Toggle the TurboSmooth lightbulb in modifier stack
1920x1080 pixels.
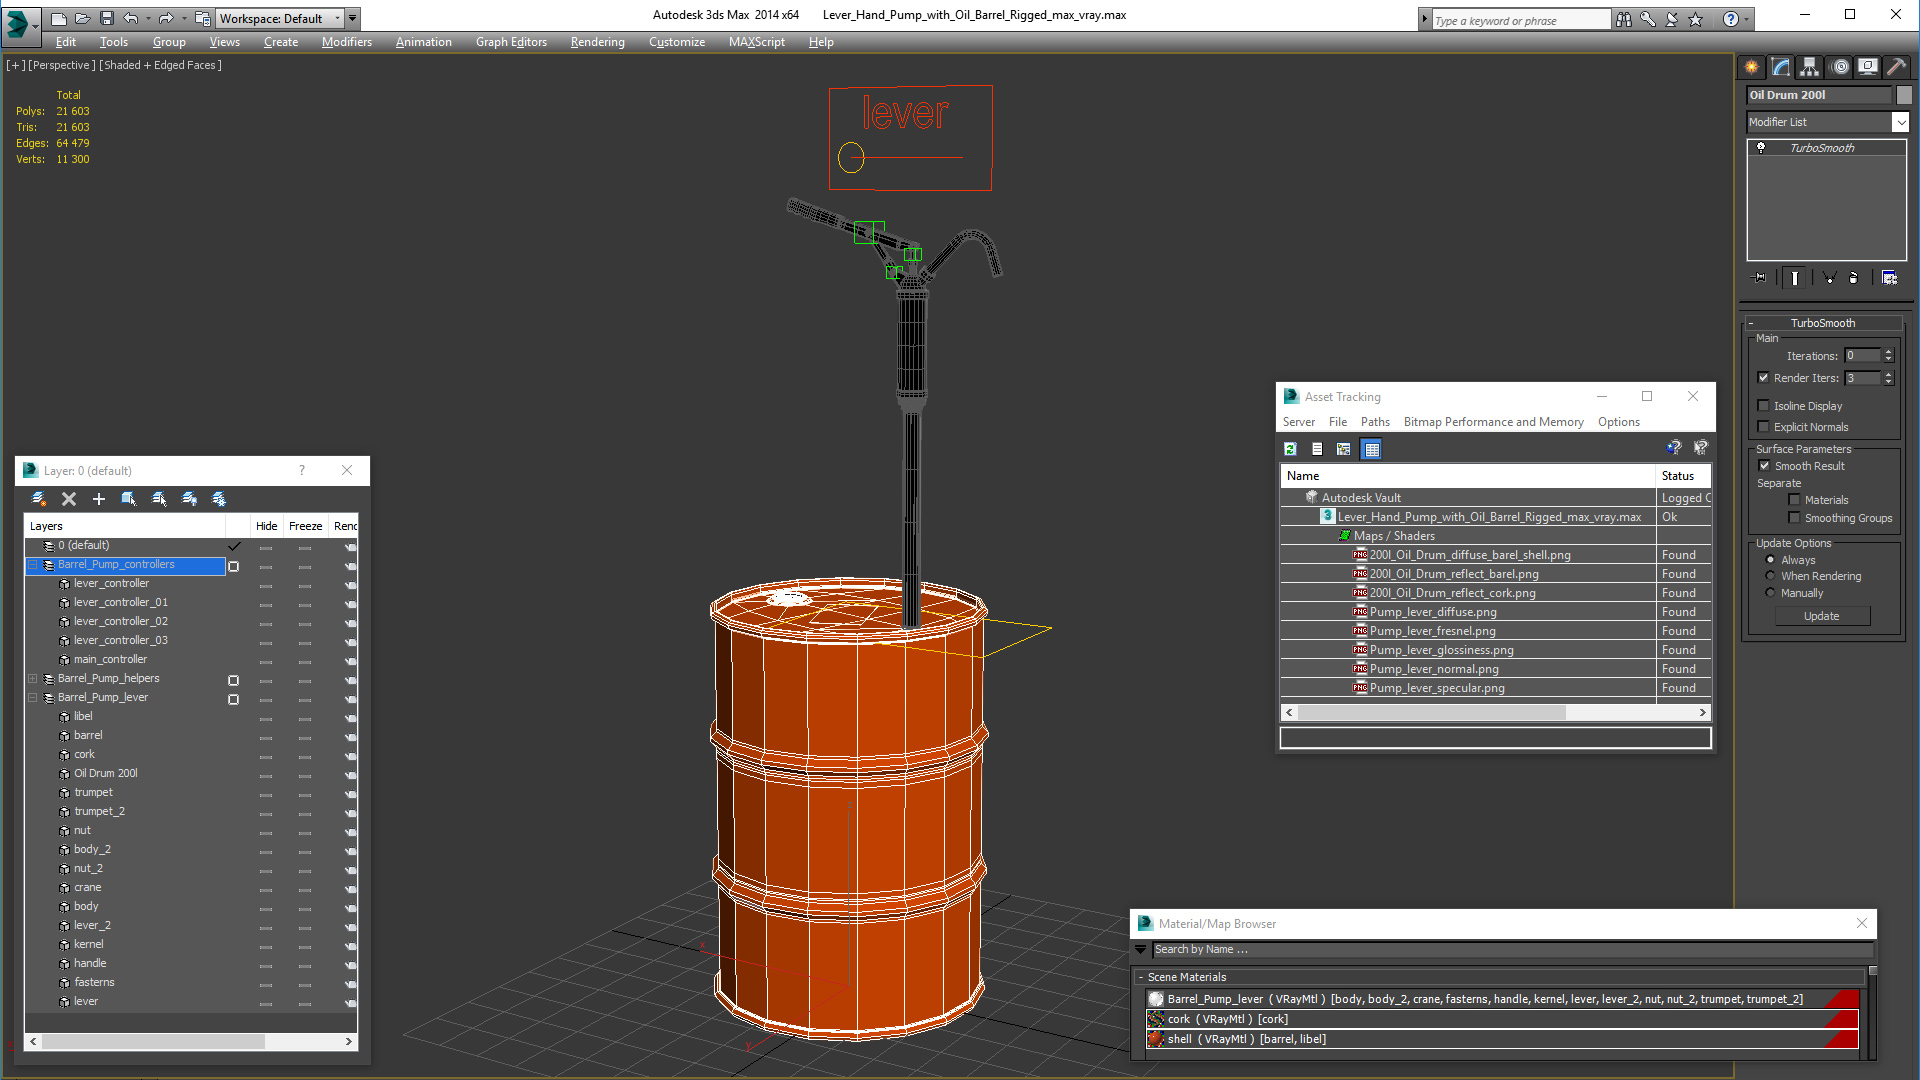(1761, 148)
